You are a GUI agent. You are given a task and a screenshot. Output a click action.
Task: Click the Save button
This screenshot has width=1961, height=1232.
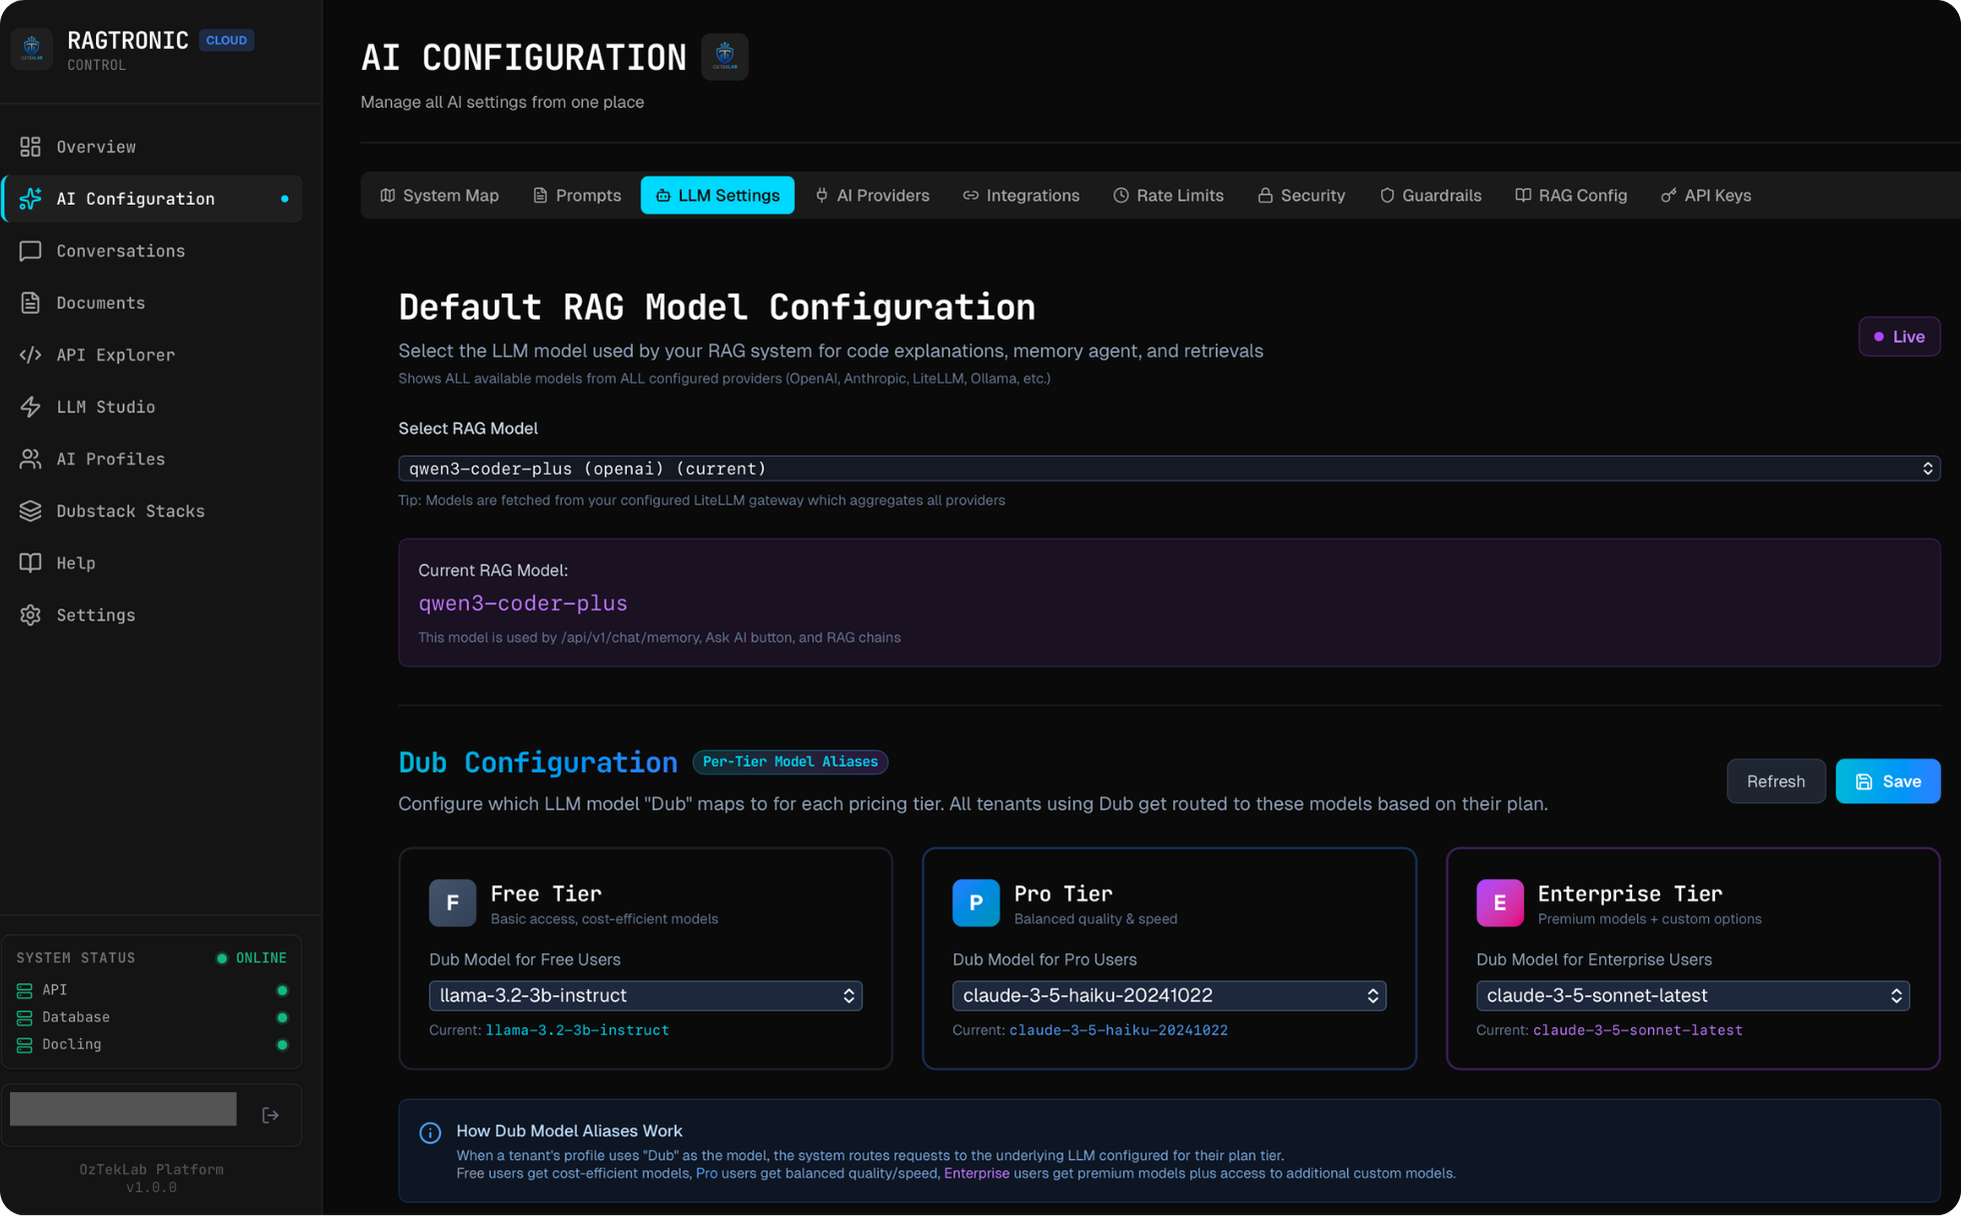1887,781
